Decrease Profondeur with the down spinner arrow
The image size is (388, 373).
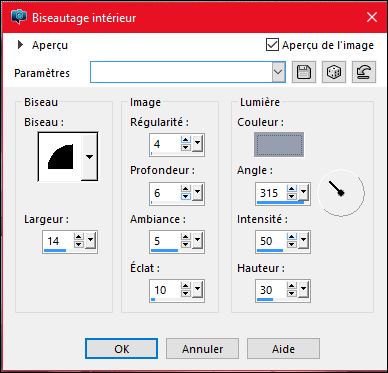[x=186, y=197]
